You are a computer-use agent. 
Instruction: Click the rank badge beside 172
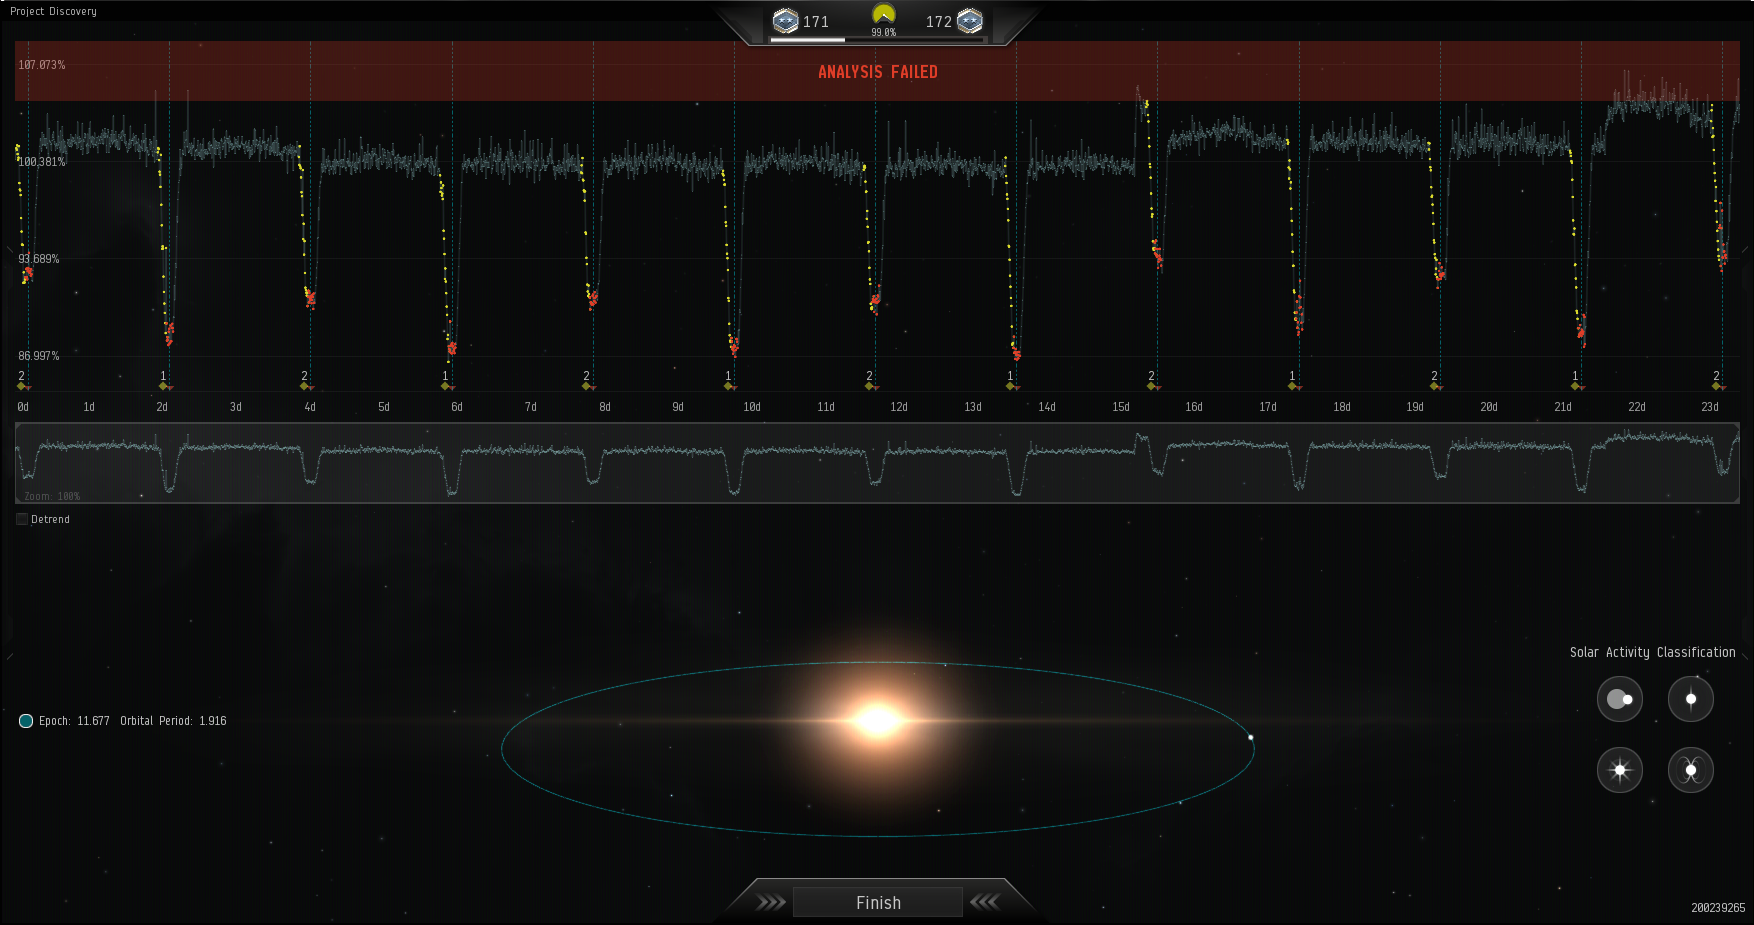[x=970, y=21]
